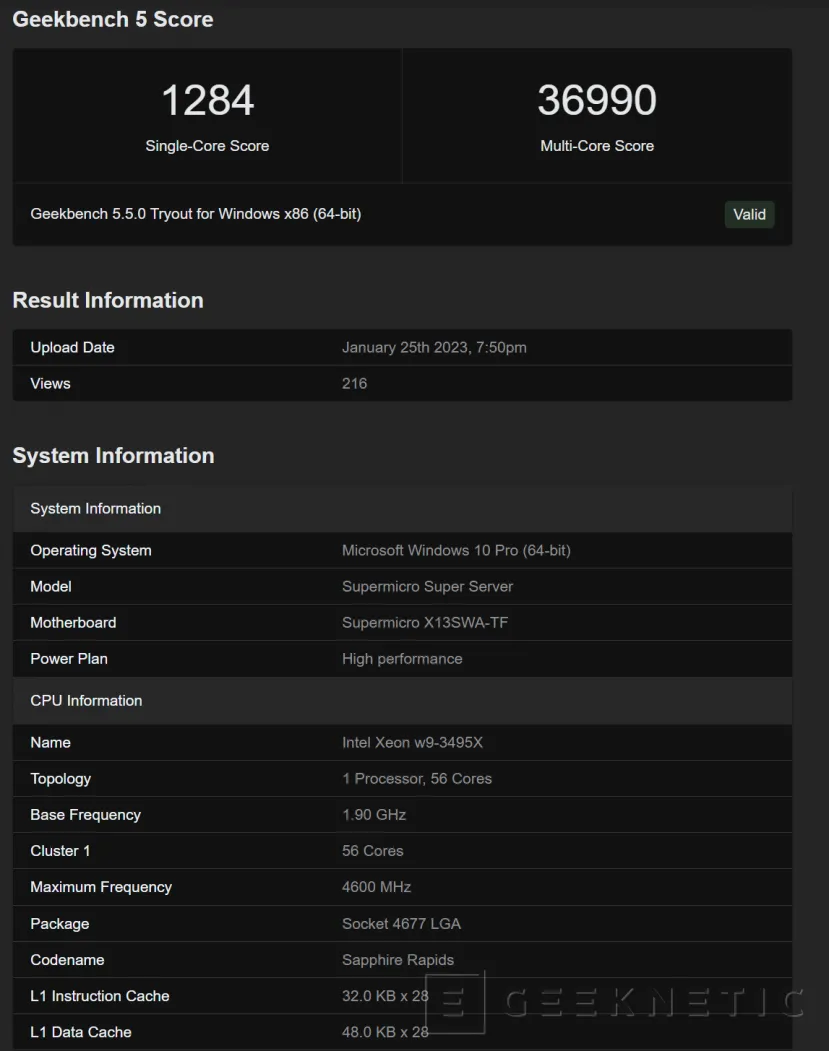Click Geekbench 5.5.0 Tryout for Windows text
829x1051 pixels.
click(x=196, y=214)
